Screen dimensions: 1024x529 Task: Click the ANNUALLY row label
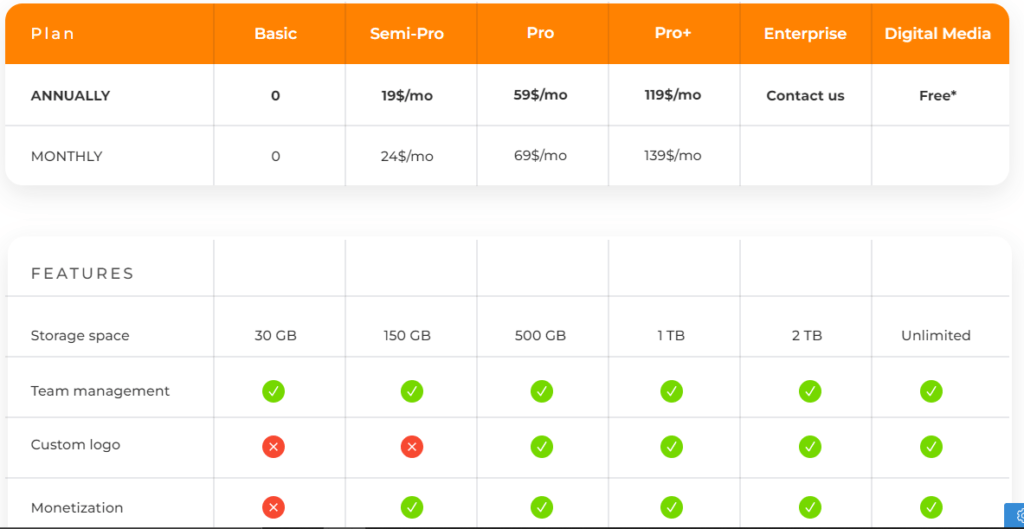click(70, 96)
